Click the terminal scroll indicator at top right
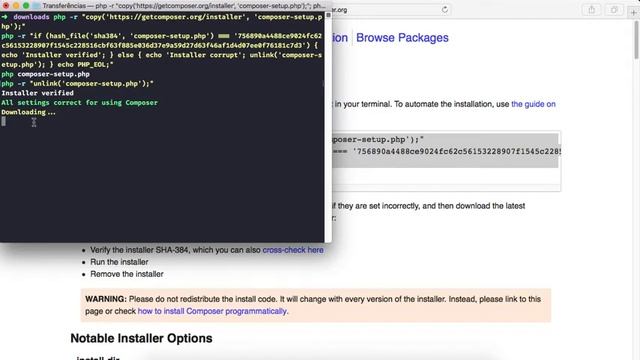 (x=328, y=15)
